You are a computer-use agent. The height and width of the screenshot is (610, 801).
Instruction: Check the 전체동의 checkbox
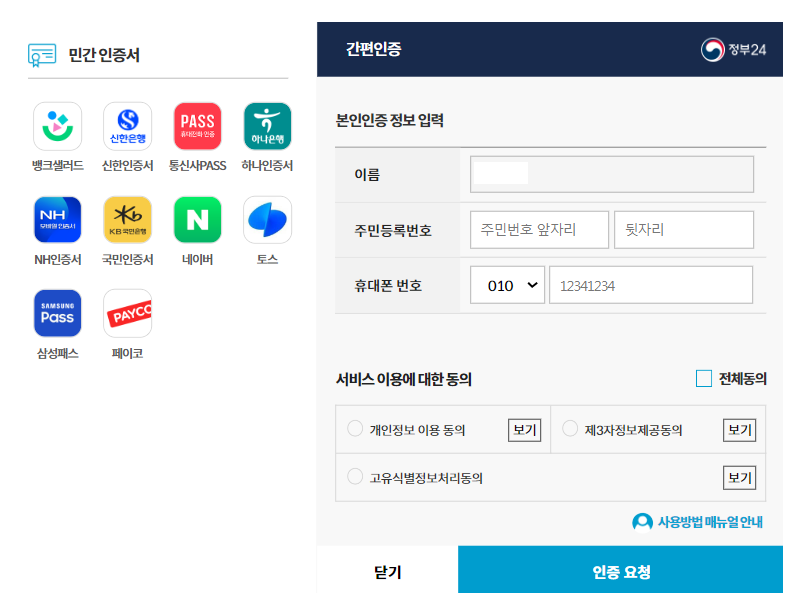[x=704, y=379]
